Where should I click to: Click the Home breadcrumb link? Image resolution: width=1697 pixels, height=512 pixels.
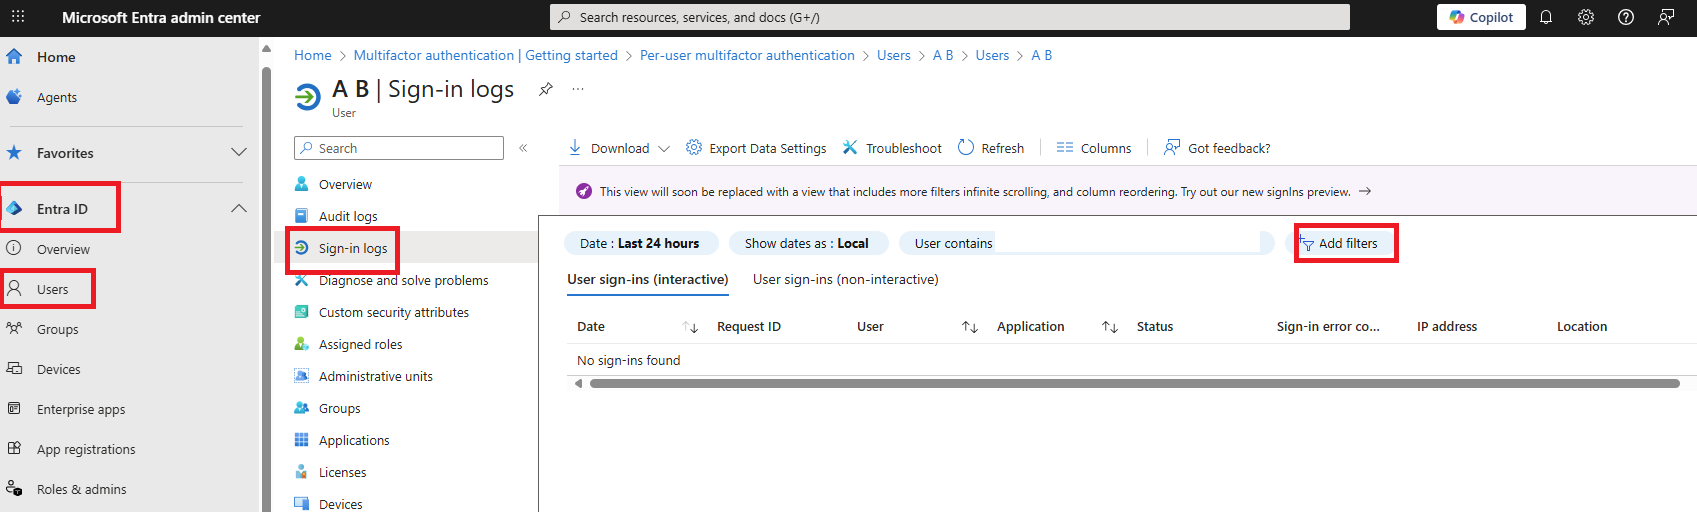pyautogui.click(x=312, y=55)
